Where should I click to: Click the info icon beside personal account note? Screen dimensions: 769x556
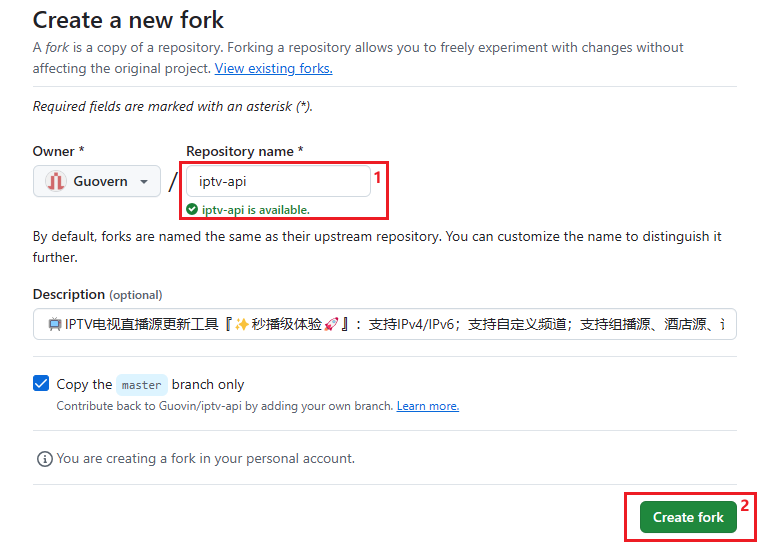[44, 459]
